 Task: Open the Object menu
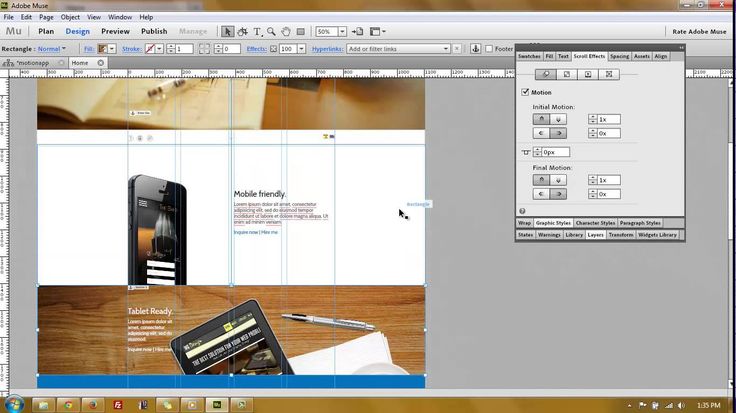pos(70,17)
